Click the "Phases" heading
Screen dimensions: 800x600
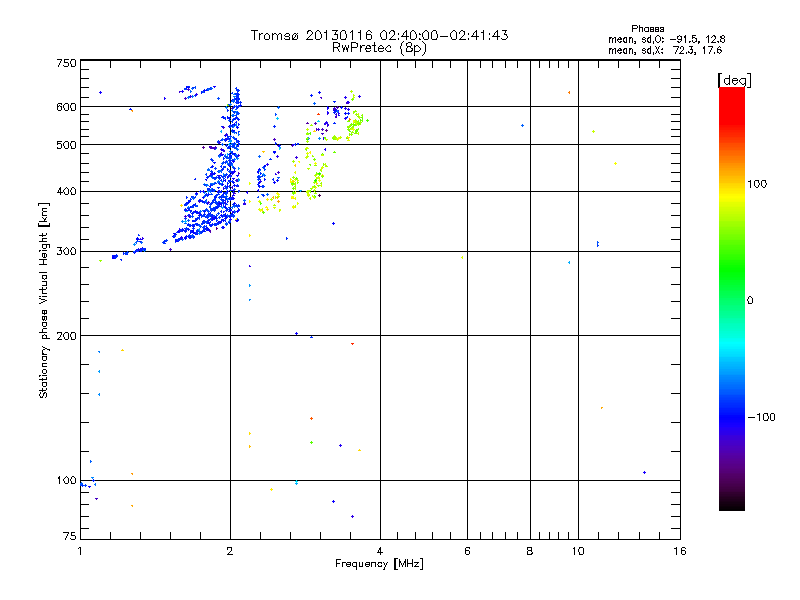click(647, 29)
